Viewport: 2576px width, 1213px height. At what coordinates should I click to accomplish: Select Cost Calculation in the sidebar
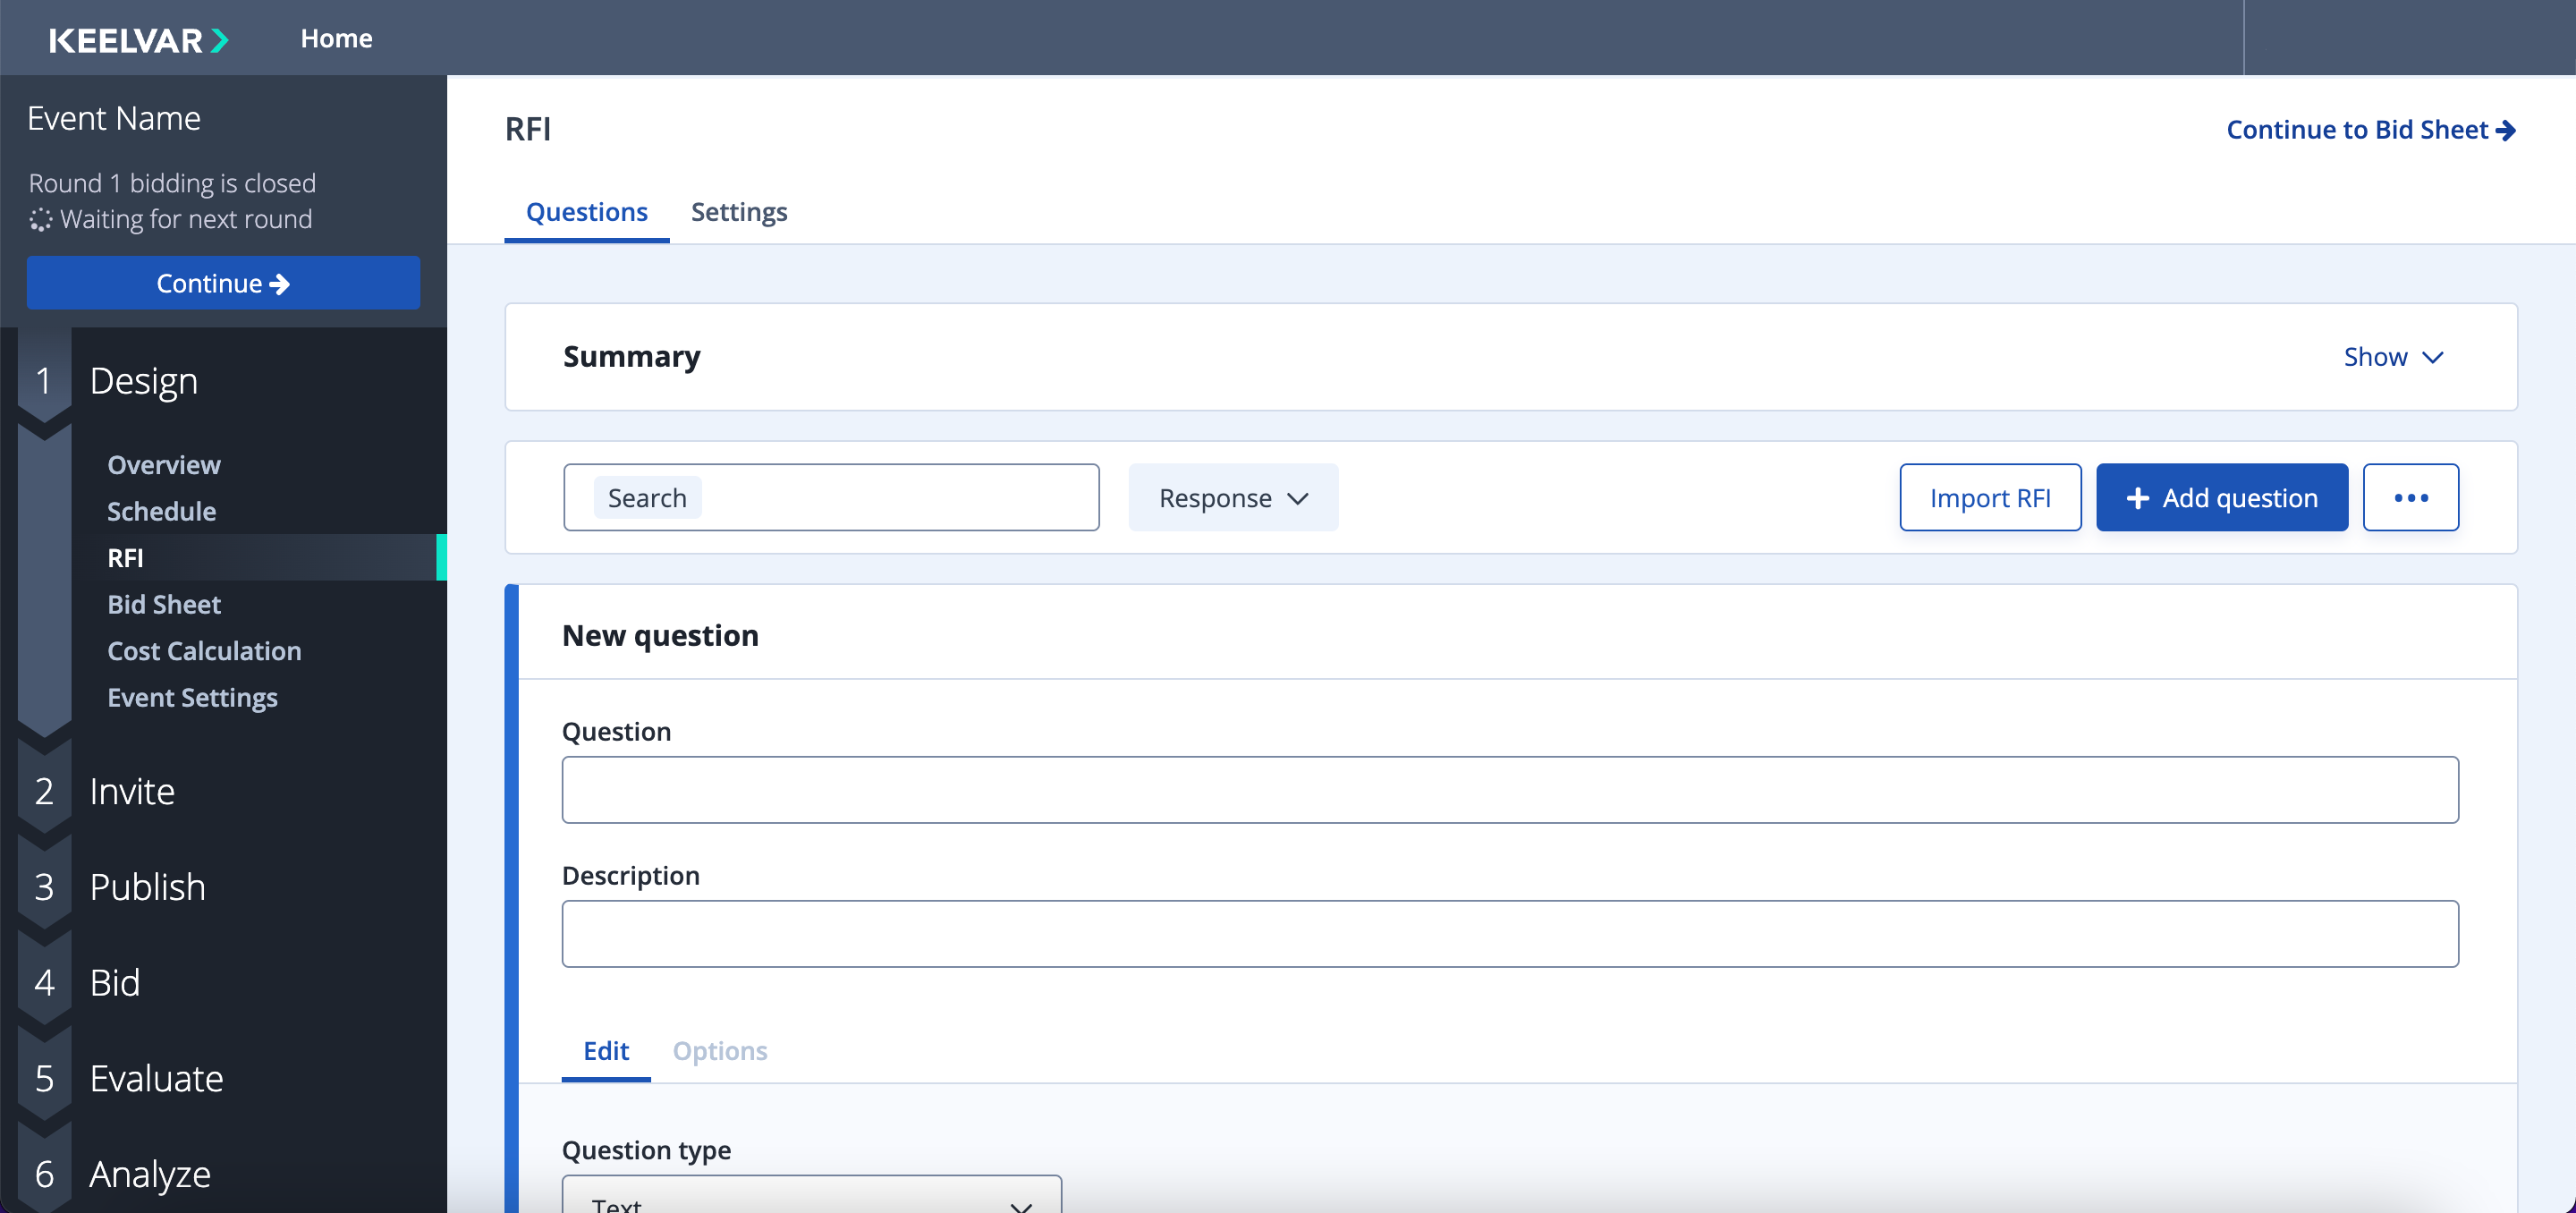204,651
